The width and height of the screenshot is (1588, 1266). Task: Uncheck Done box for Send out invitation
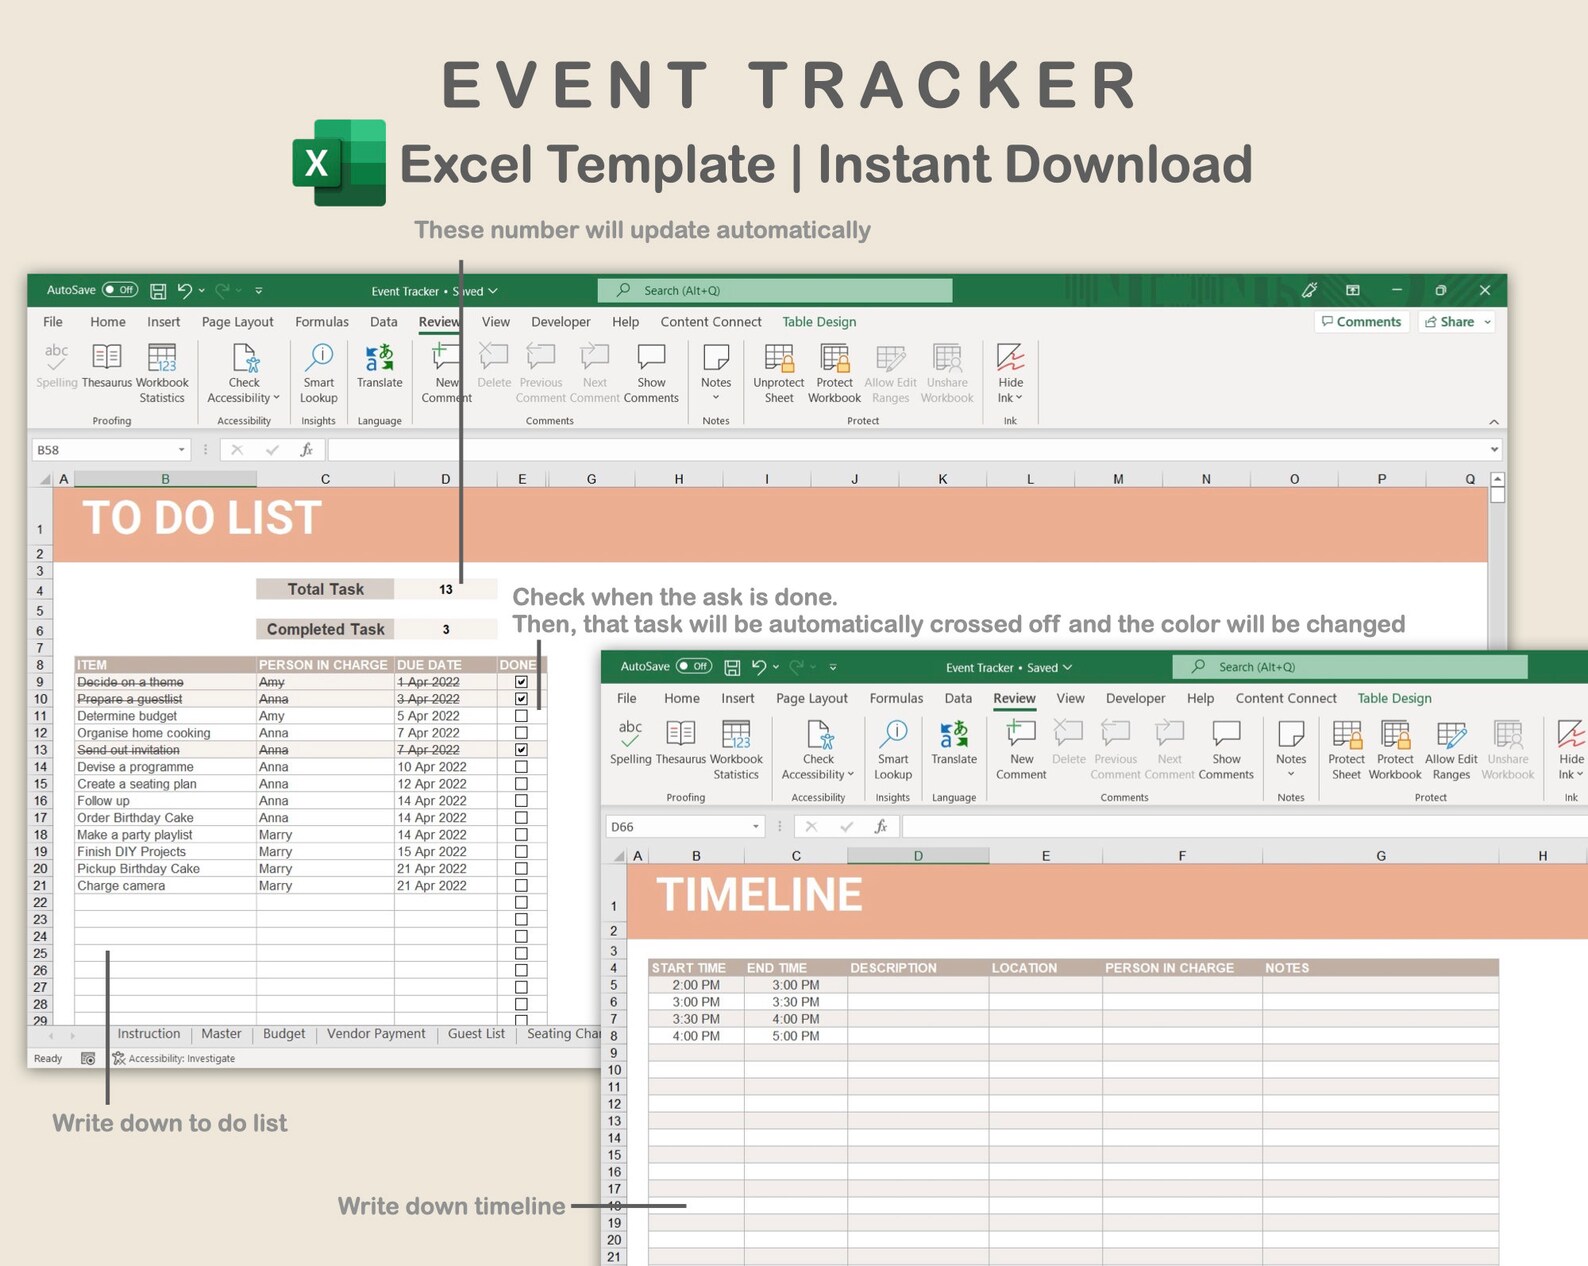click(521, 749)
